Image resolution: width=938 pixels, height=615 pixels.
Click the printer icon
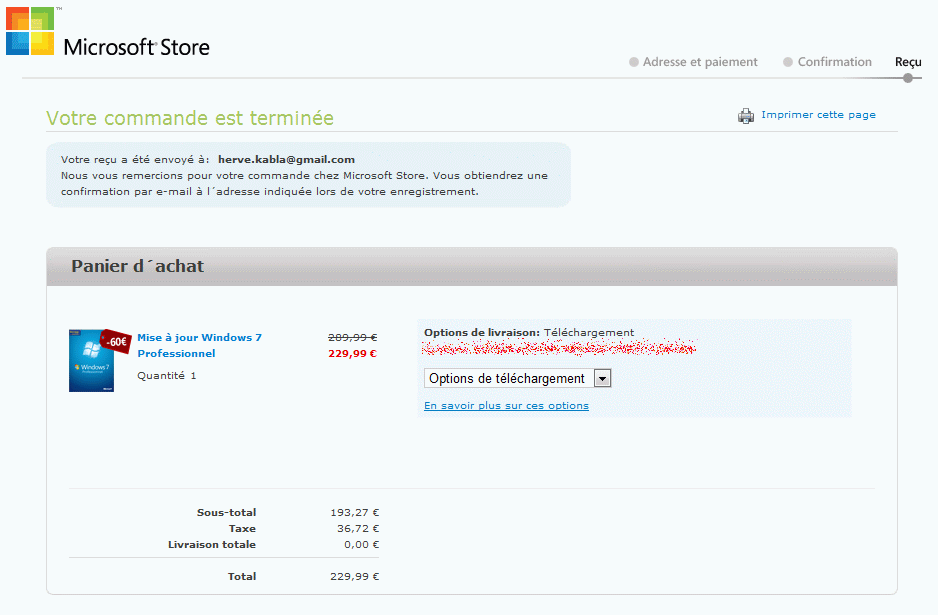(746, 115)
